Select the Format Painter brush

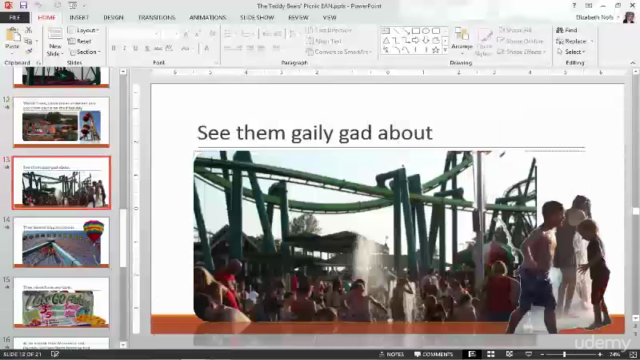coord(28,51)
